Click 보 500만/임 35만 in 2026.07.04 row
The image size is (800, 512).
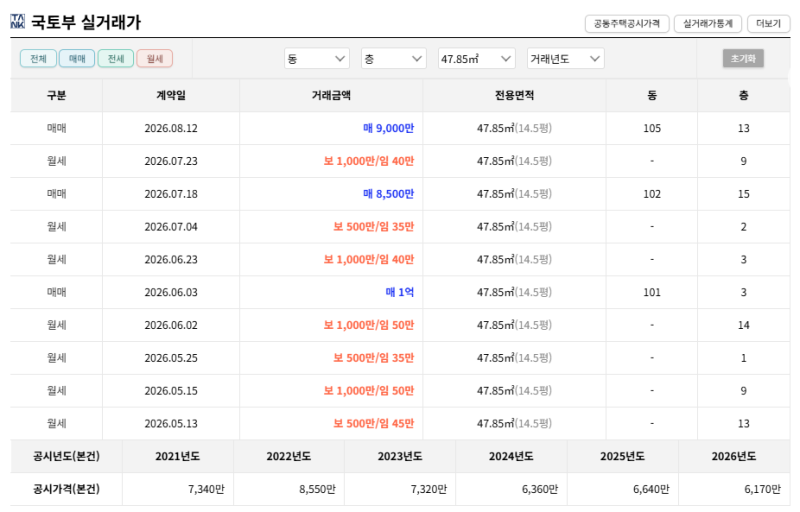pos(373,227)
